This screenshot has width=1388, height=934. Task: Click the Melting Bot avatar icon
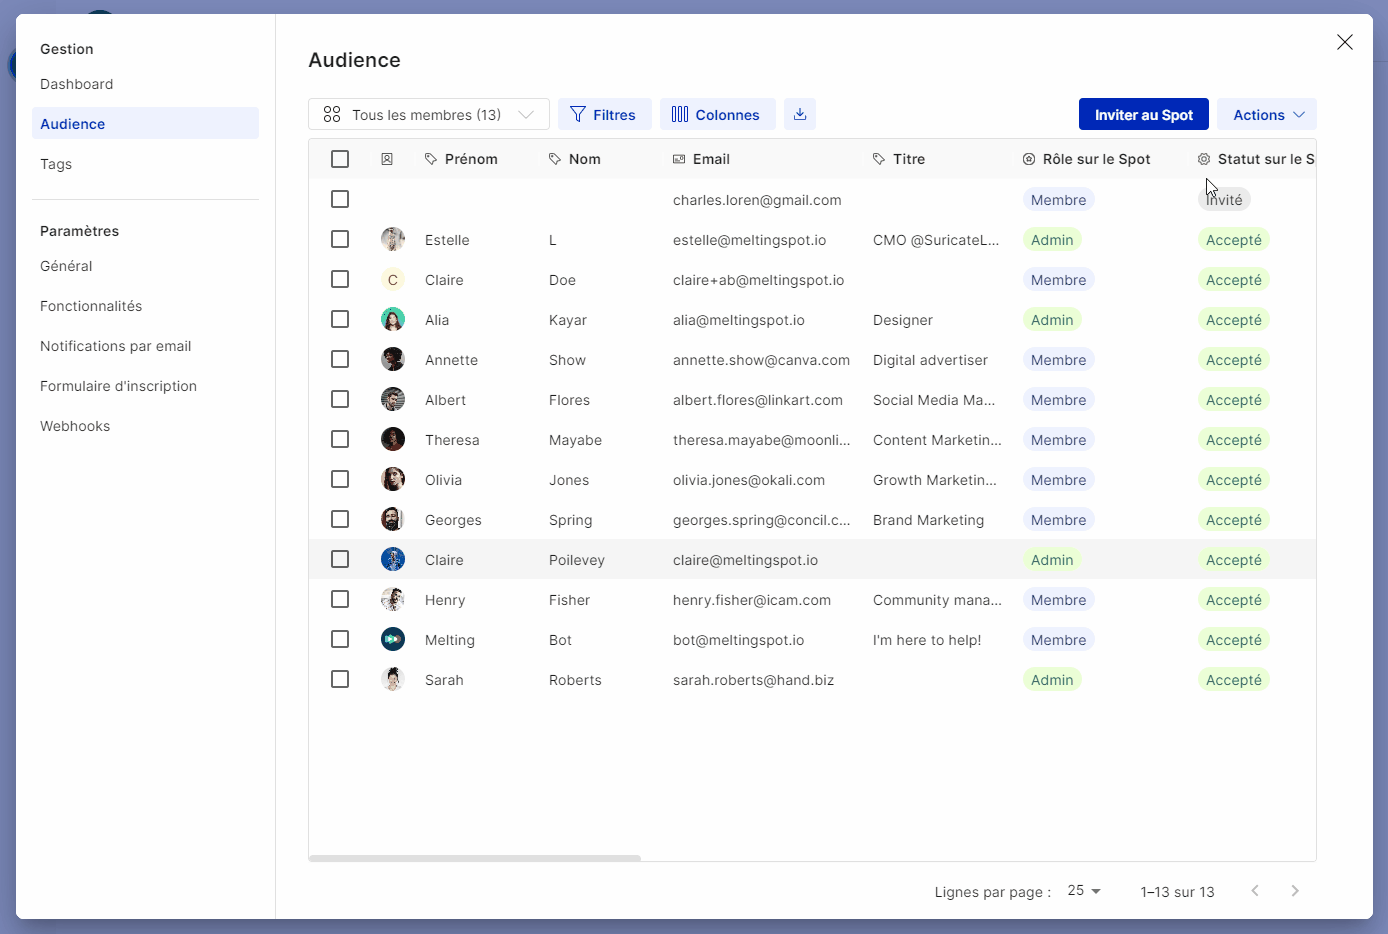pyautogui.click(x=393, y=640)
